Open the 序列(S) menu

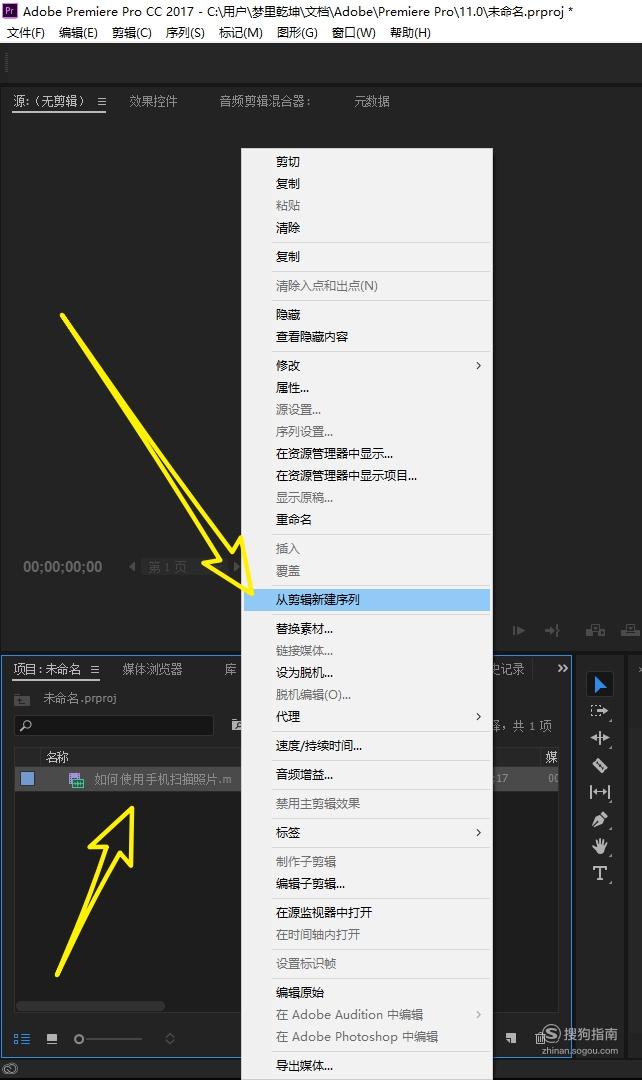[185, 32]
